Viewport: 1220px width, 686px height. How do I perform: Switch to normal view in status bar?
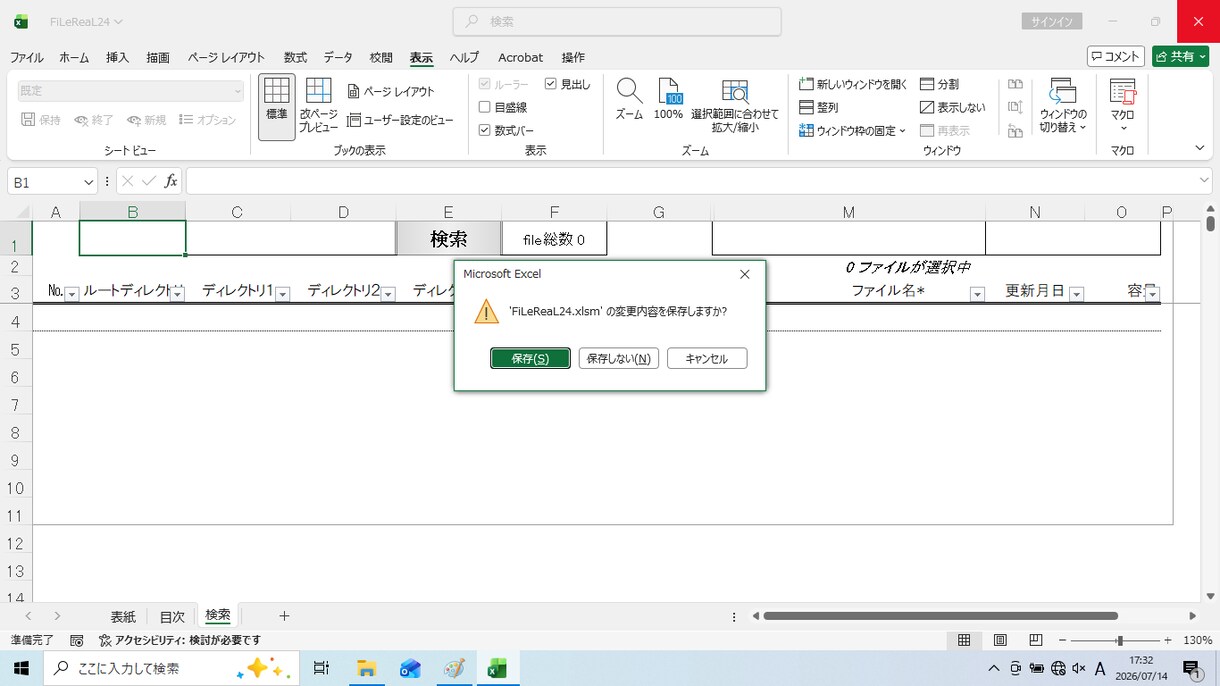pyautogui.click(x=964, y=640)
